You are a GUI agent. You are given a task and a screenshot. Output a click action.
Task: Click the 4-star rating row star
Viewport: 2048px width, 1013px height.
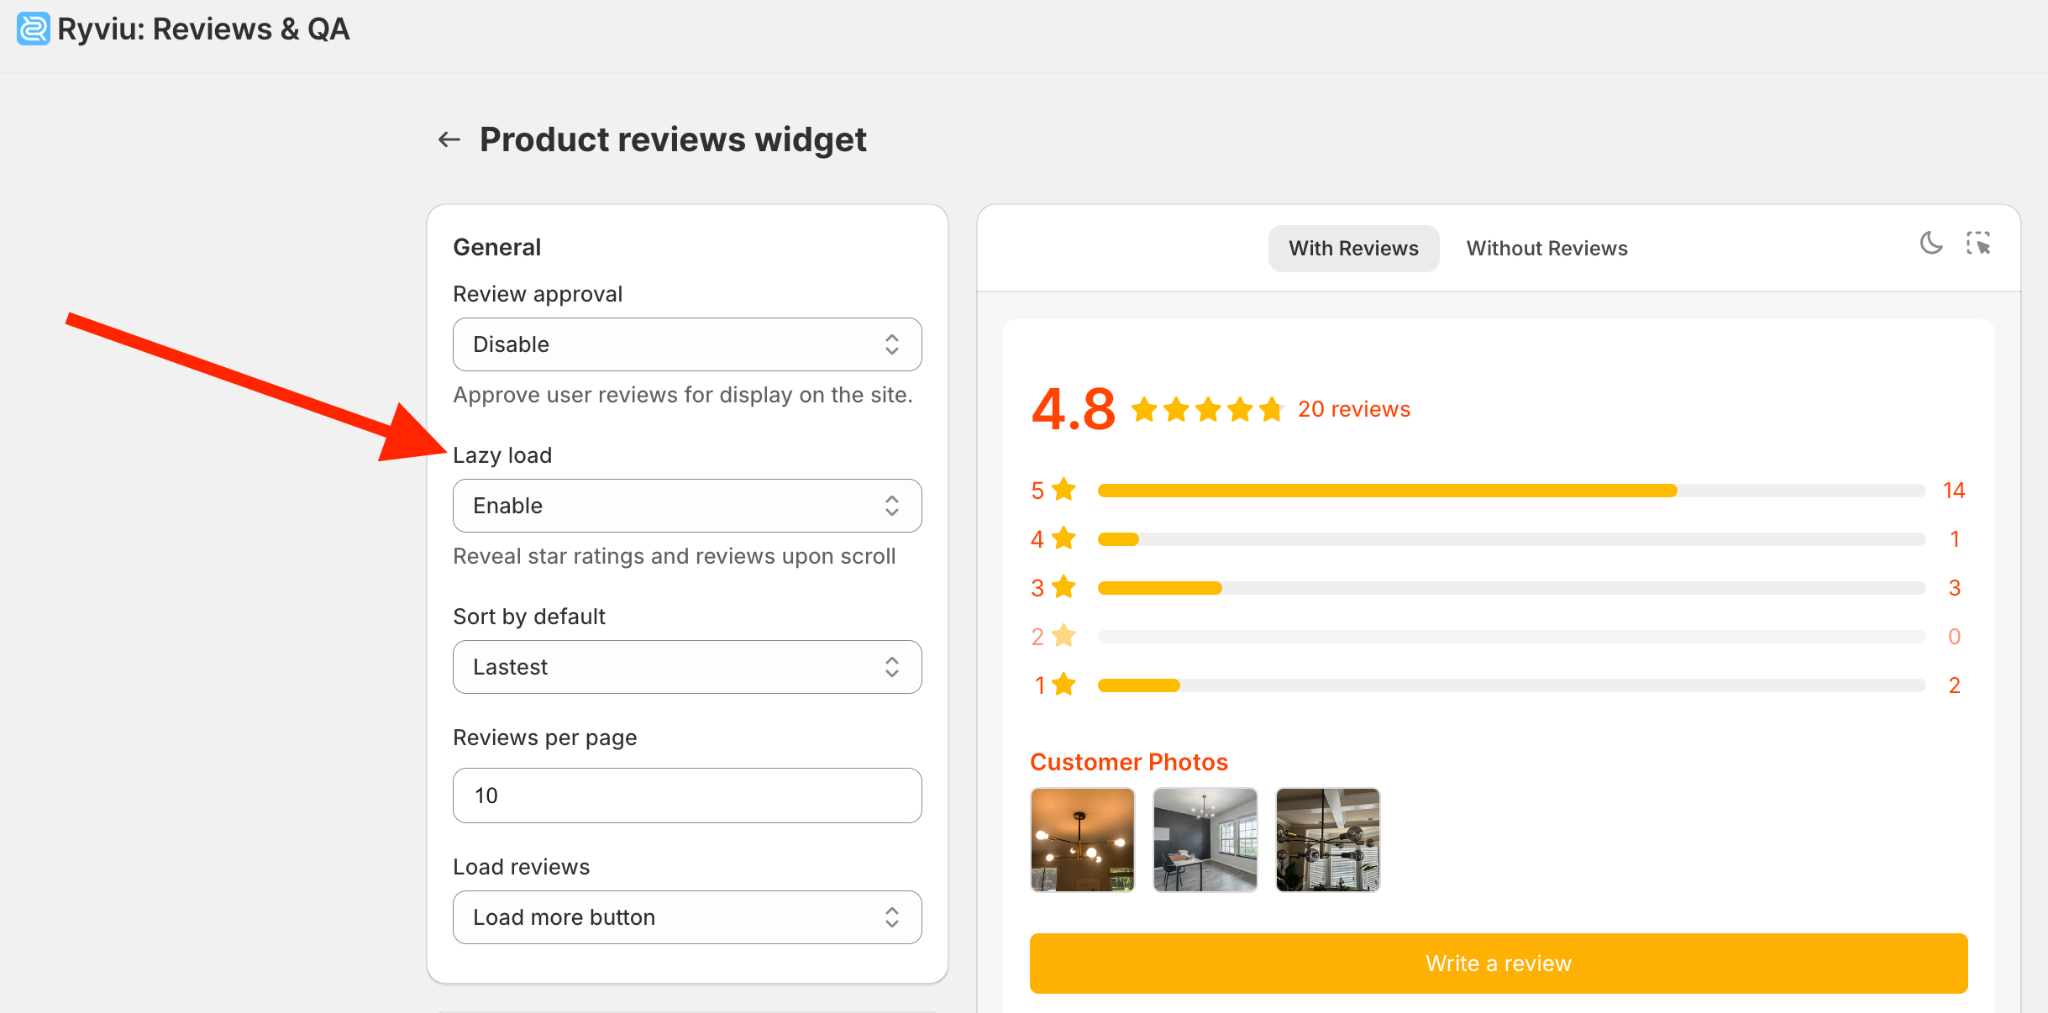coord(1064,539)
